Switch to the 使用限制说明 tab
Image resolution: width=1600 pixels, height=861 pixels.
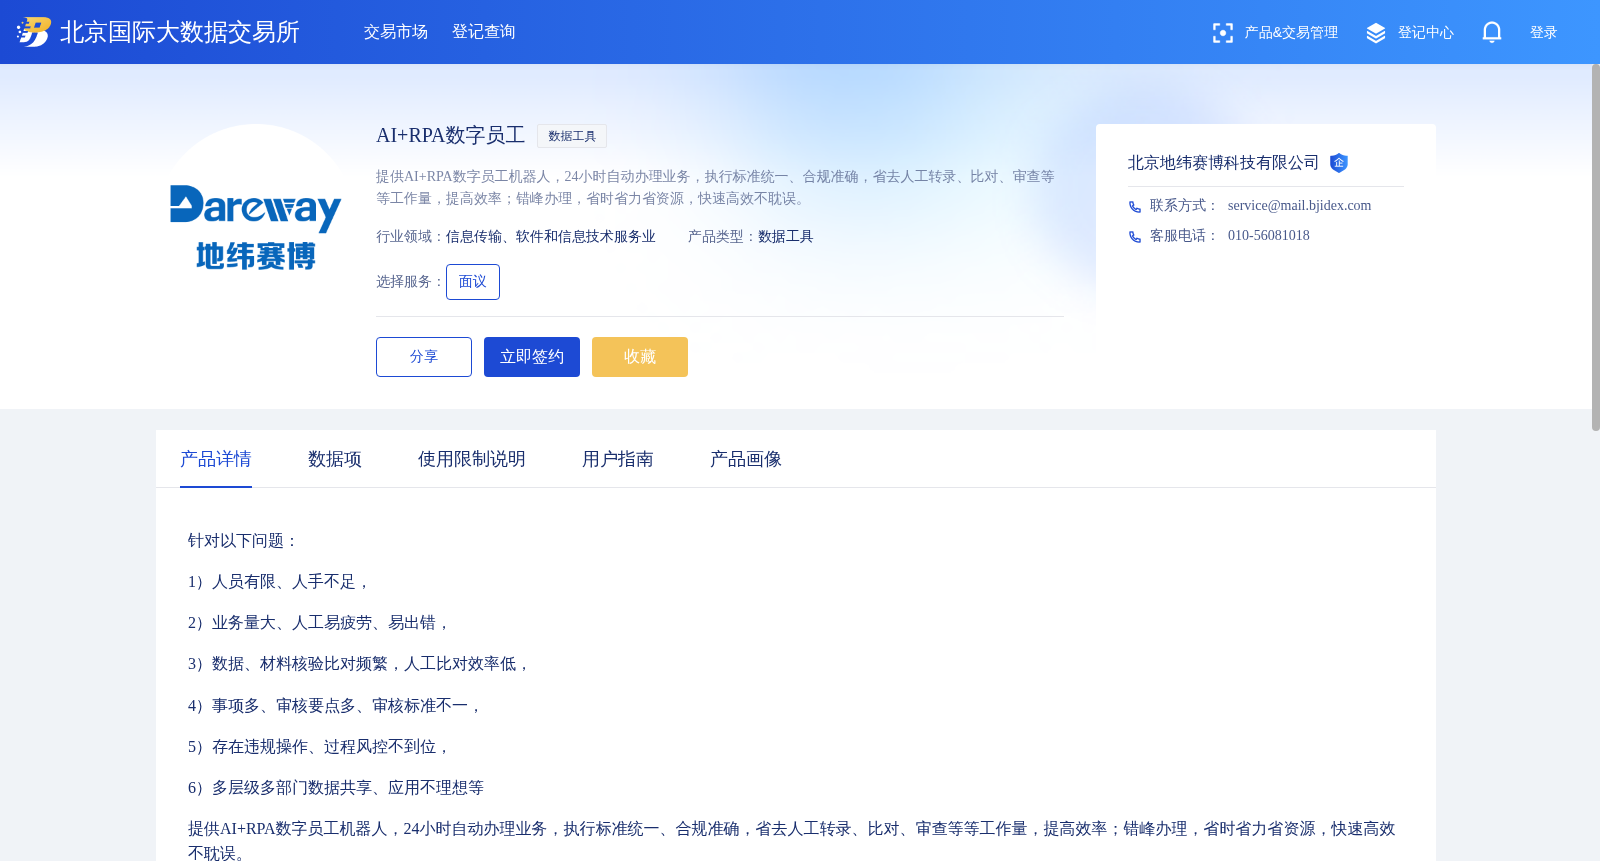(472, 459)
